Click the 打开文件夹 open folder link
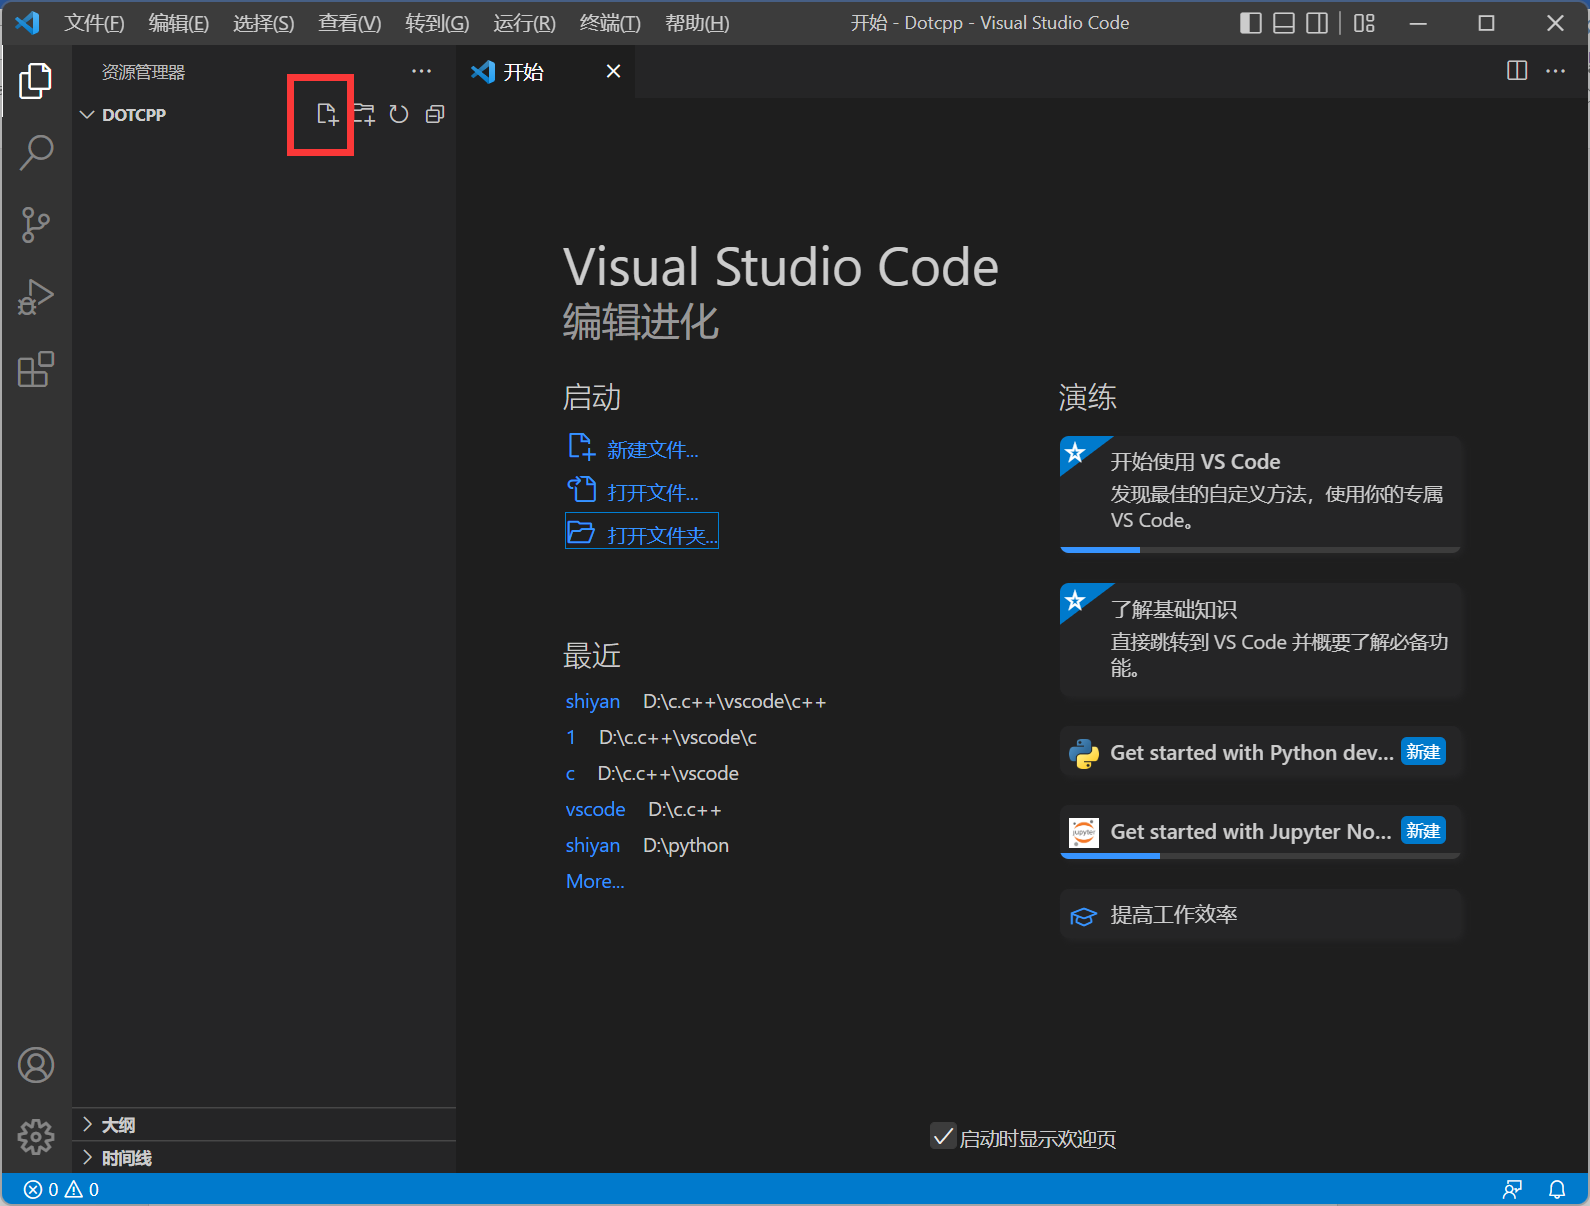 [660, 535]
